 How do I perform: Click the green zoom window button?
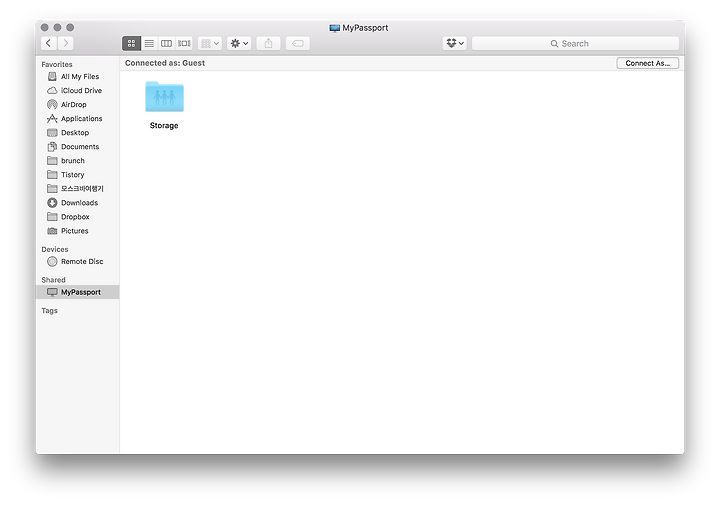(70, 28)
